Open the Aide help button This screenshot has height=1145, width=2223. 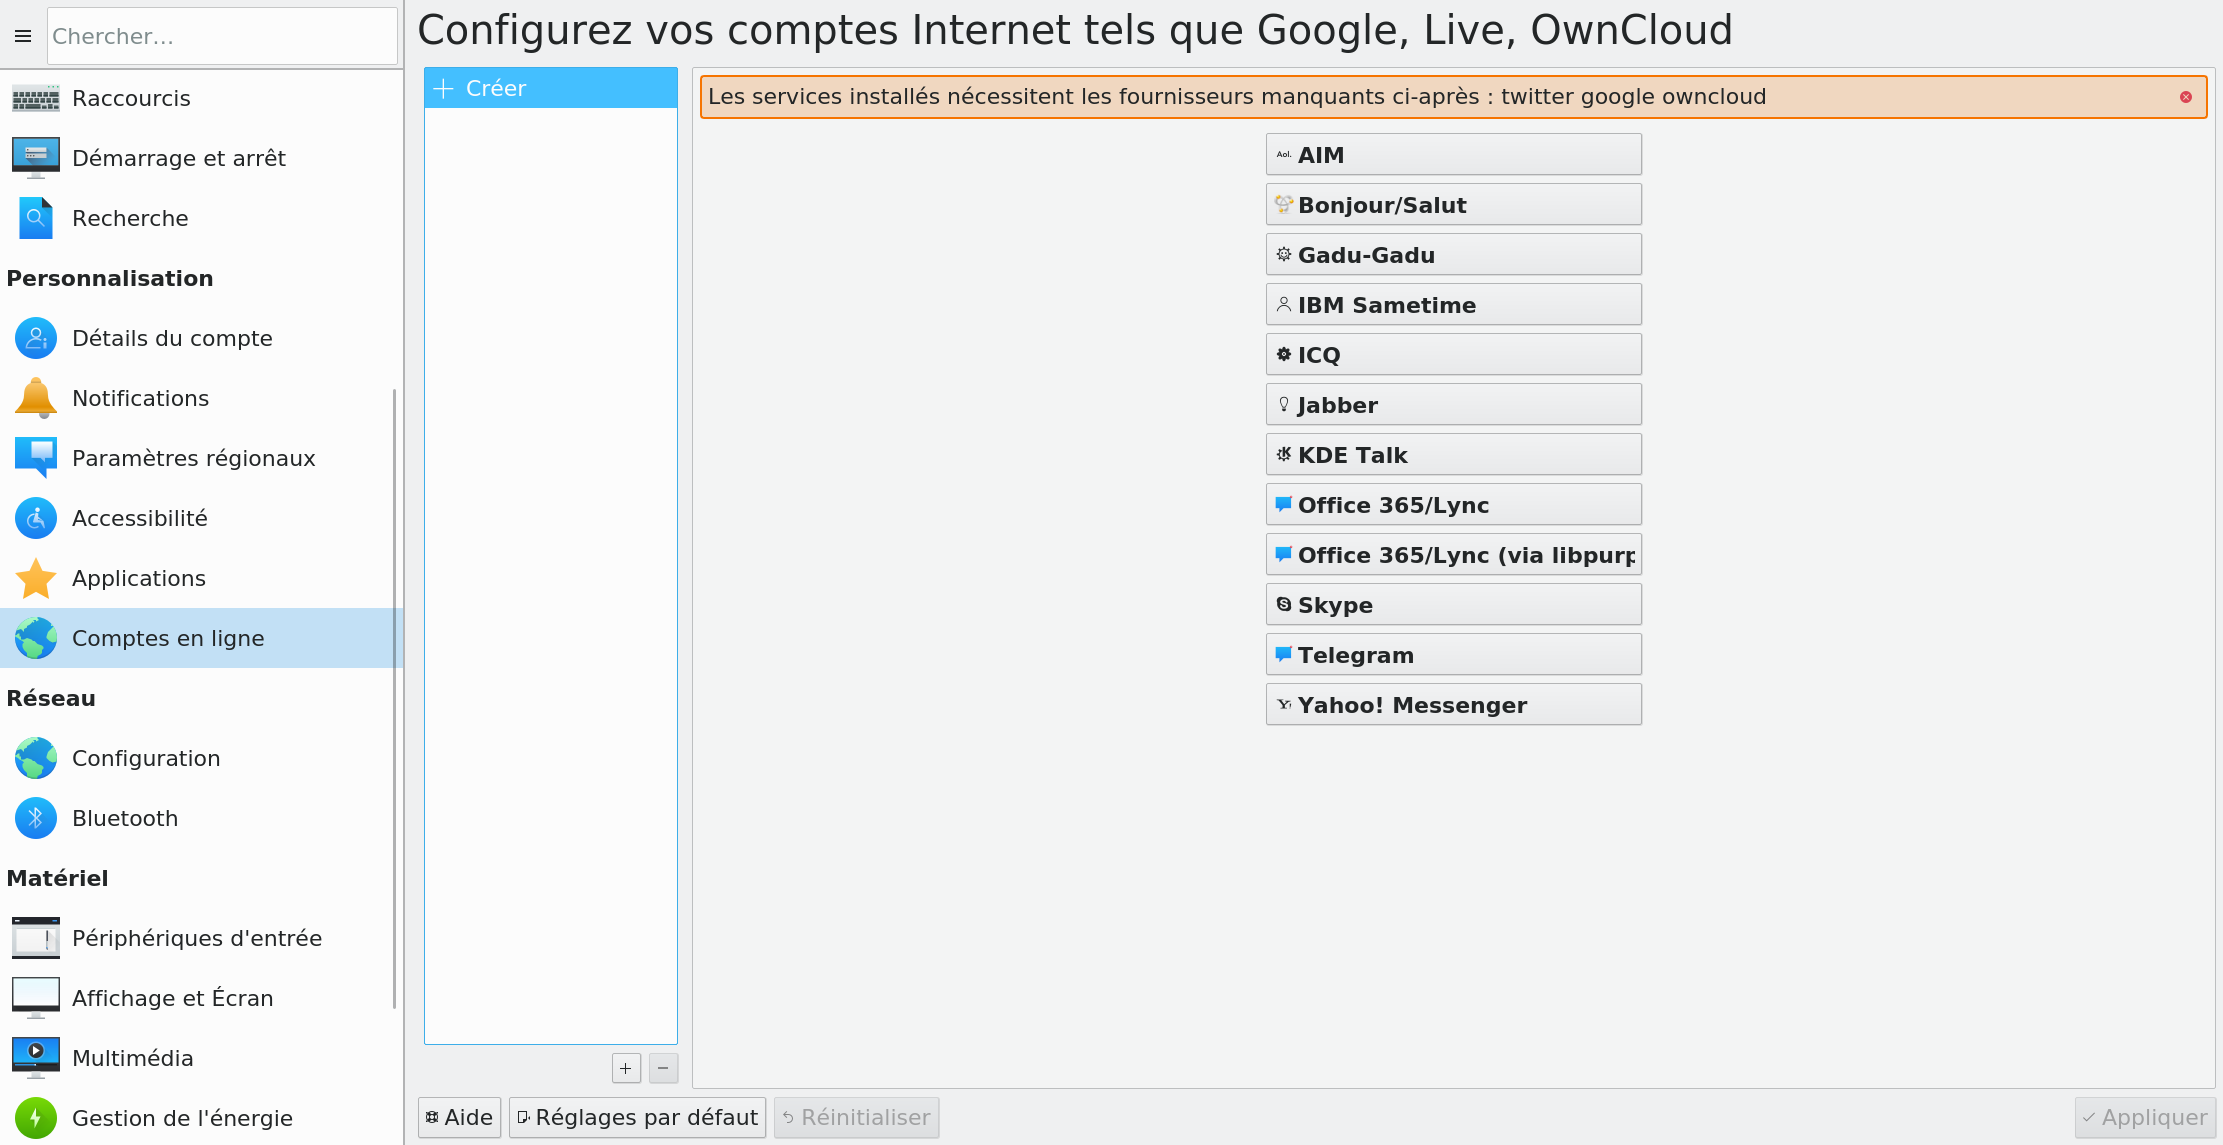pos(459,1117)
